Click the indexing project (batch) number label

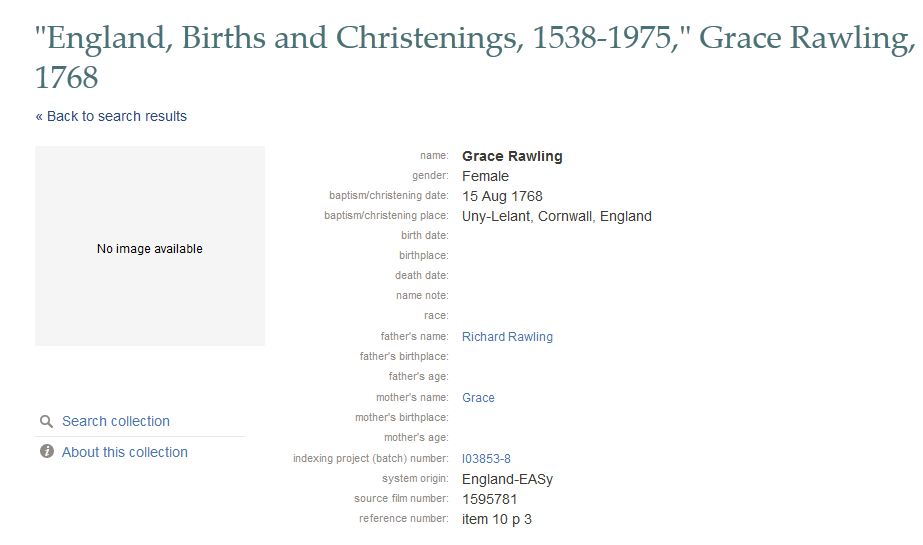click(371, 458)
